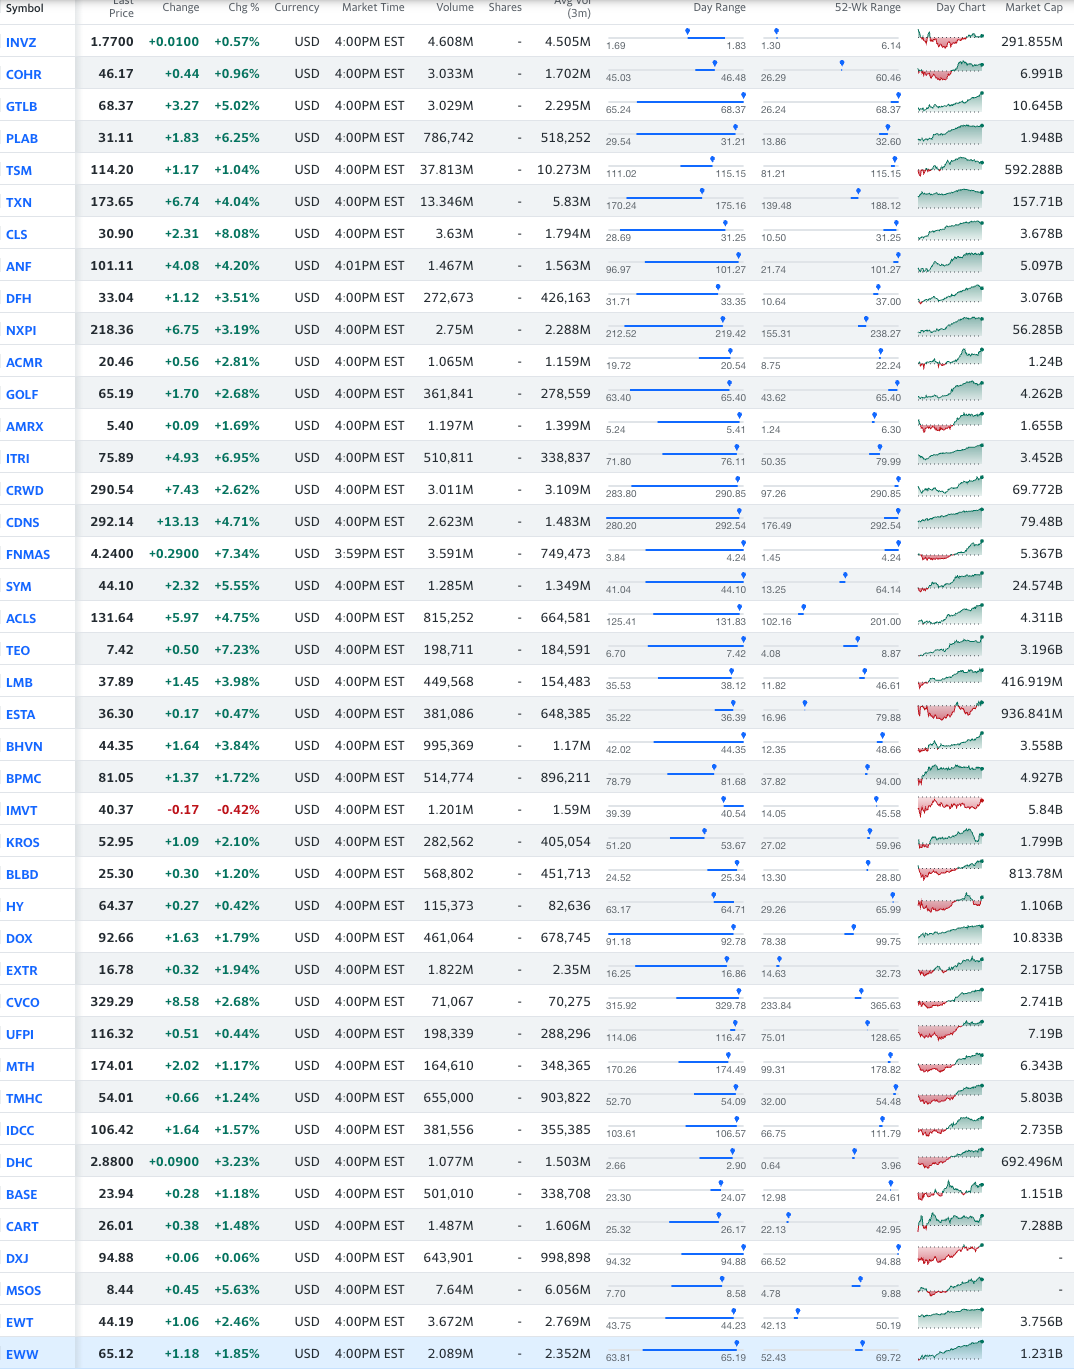Open the BASE day chart thumbnail

coord(951,1193)
